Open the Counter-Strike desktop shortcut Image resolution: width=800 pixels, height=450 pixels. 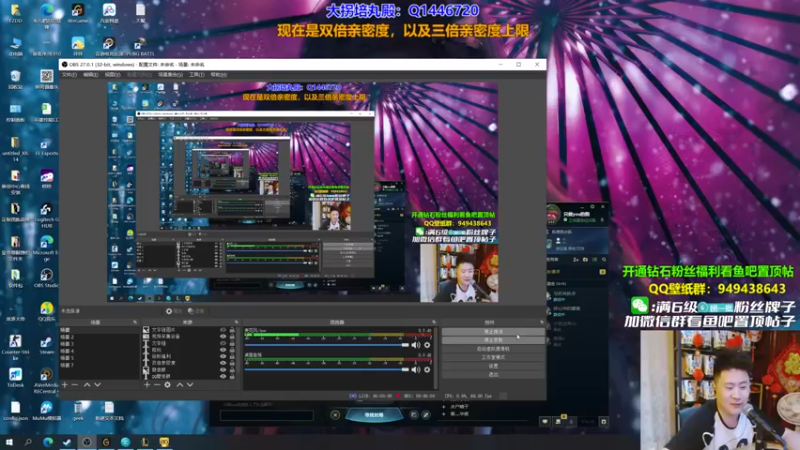pos(15,347)
